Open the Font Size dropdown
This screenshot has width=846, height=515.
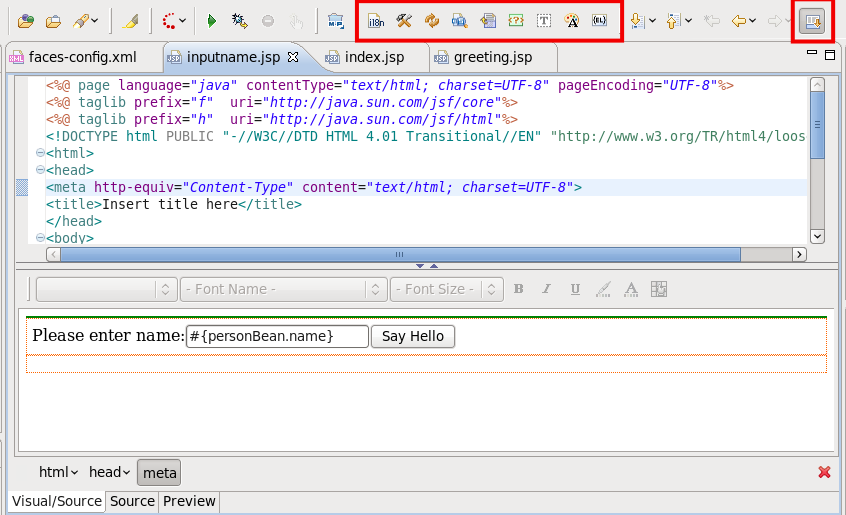pyautogui.click(x=447, y=289)
